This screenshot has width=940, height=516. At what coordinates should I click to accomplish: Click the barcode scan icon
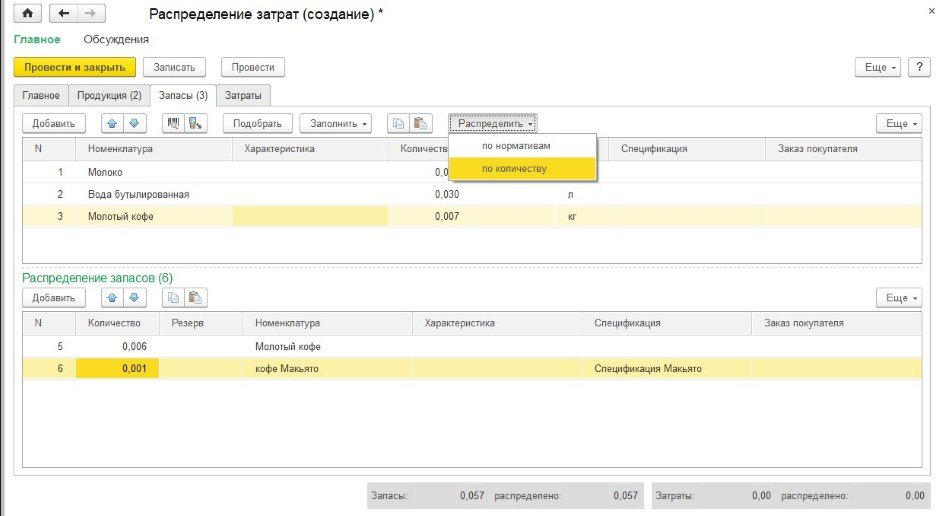(x=172, y=123)
